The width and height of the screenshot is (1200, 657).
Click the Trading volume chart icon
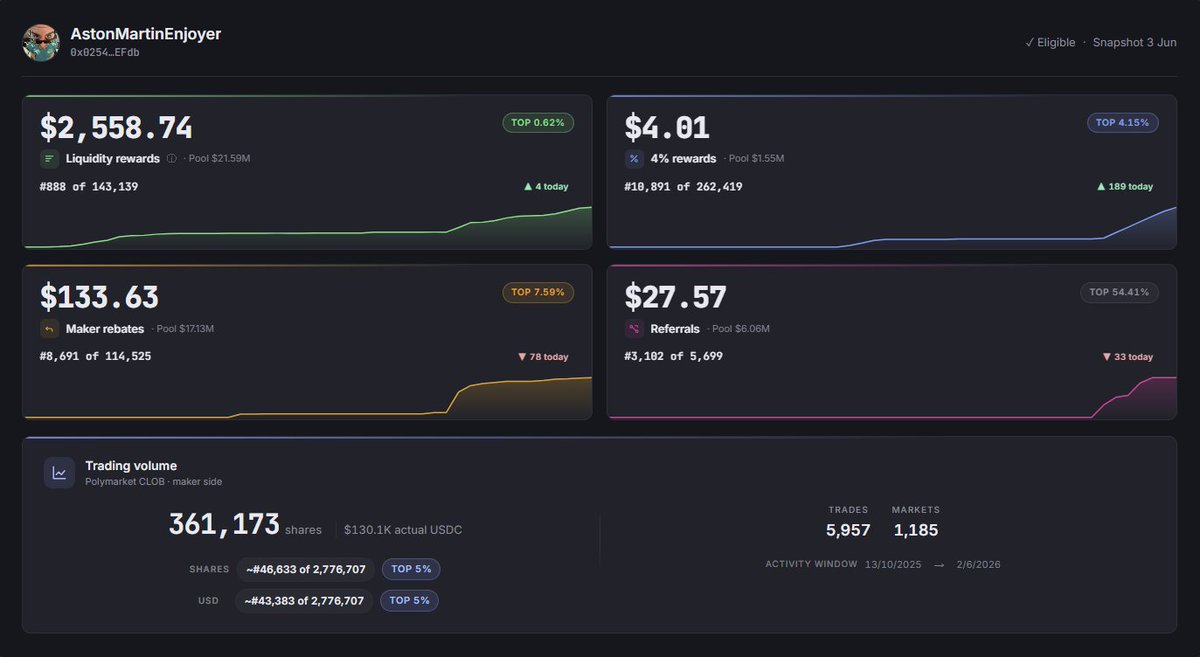coord(59,473)
